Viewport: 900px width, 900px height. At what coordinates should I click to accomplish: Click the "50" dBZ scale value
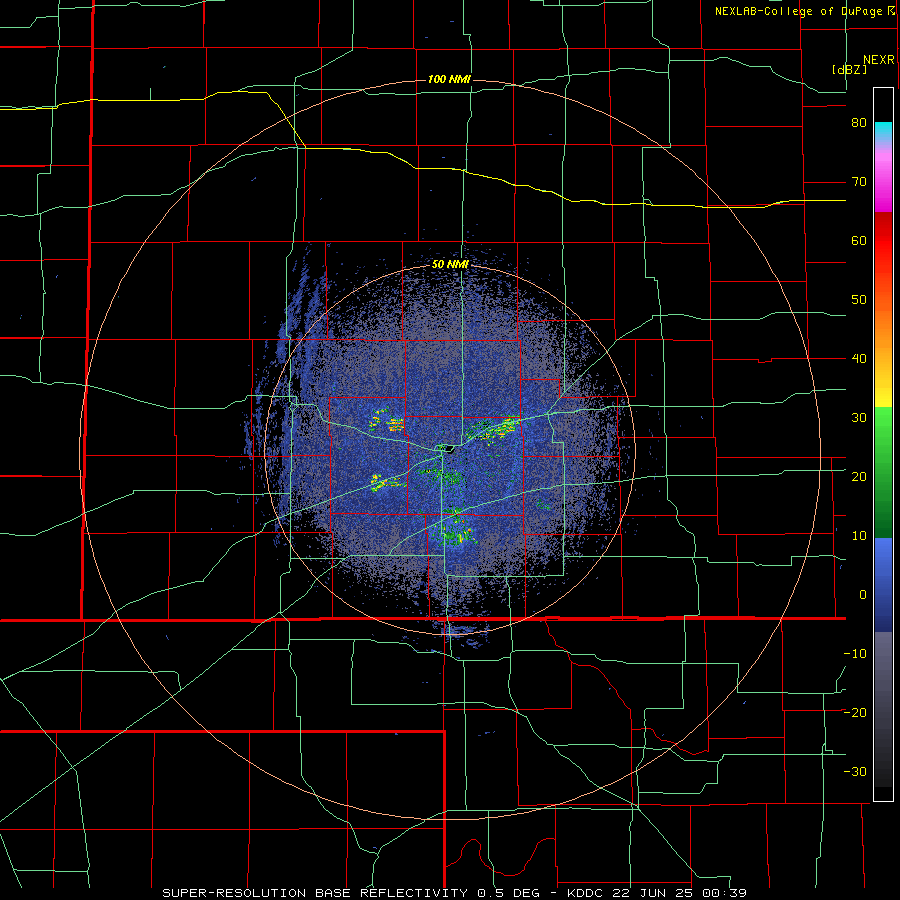[x=859, y=300]
